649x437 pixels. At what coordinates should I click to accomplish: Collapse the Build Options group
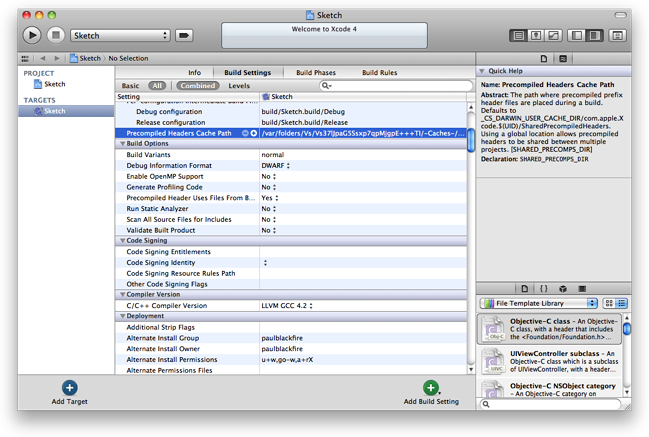coord(123,144)
